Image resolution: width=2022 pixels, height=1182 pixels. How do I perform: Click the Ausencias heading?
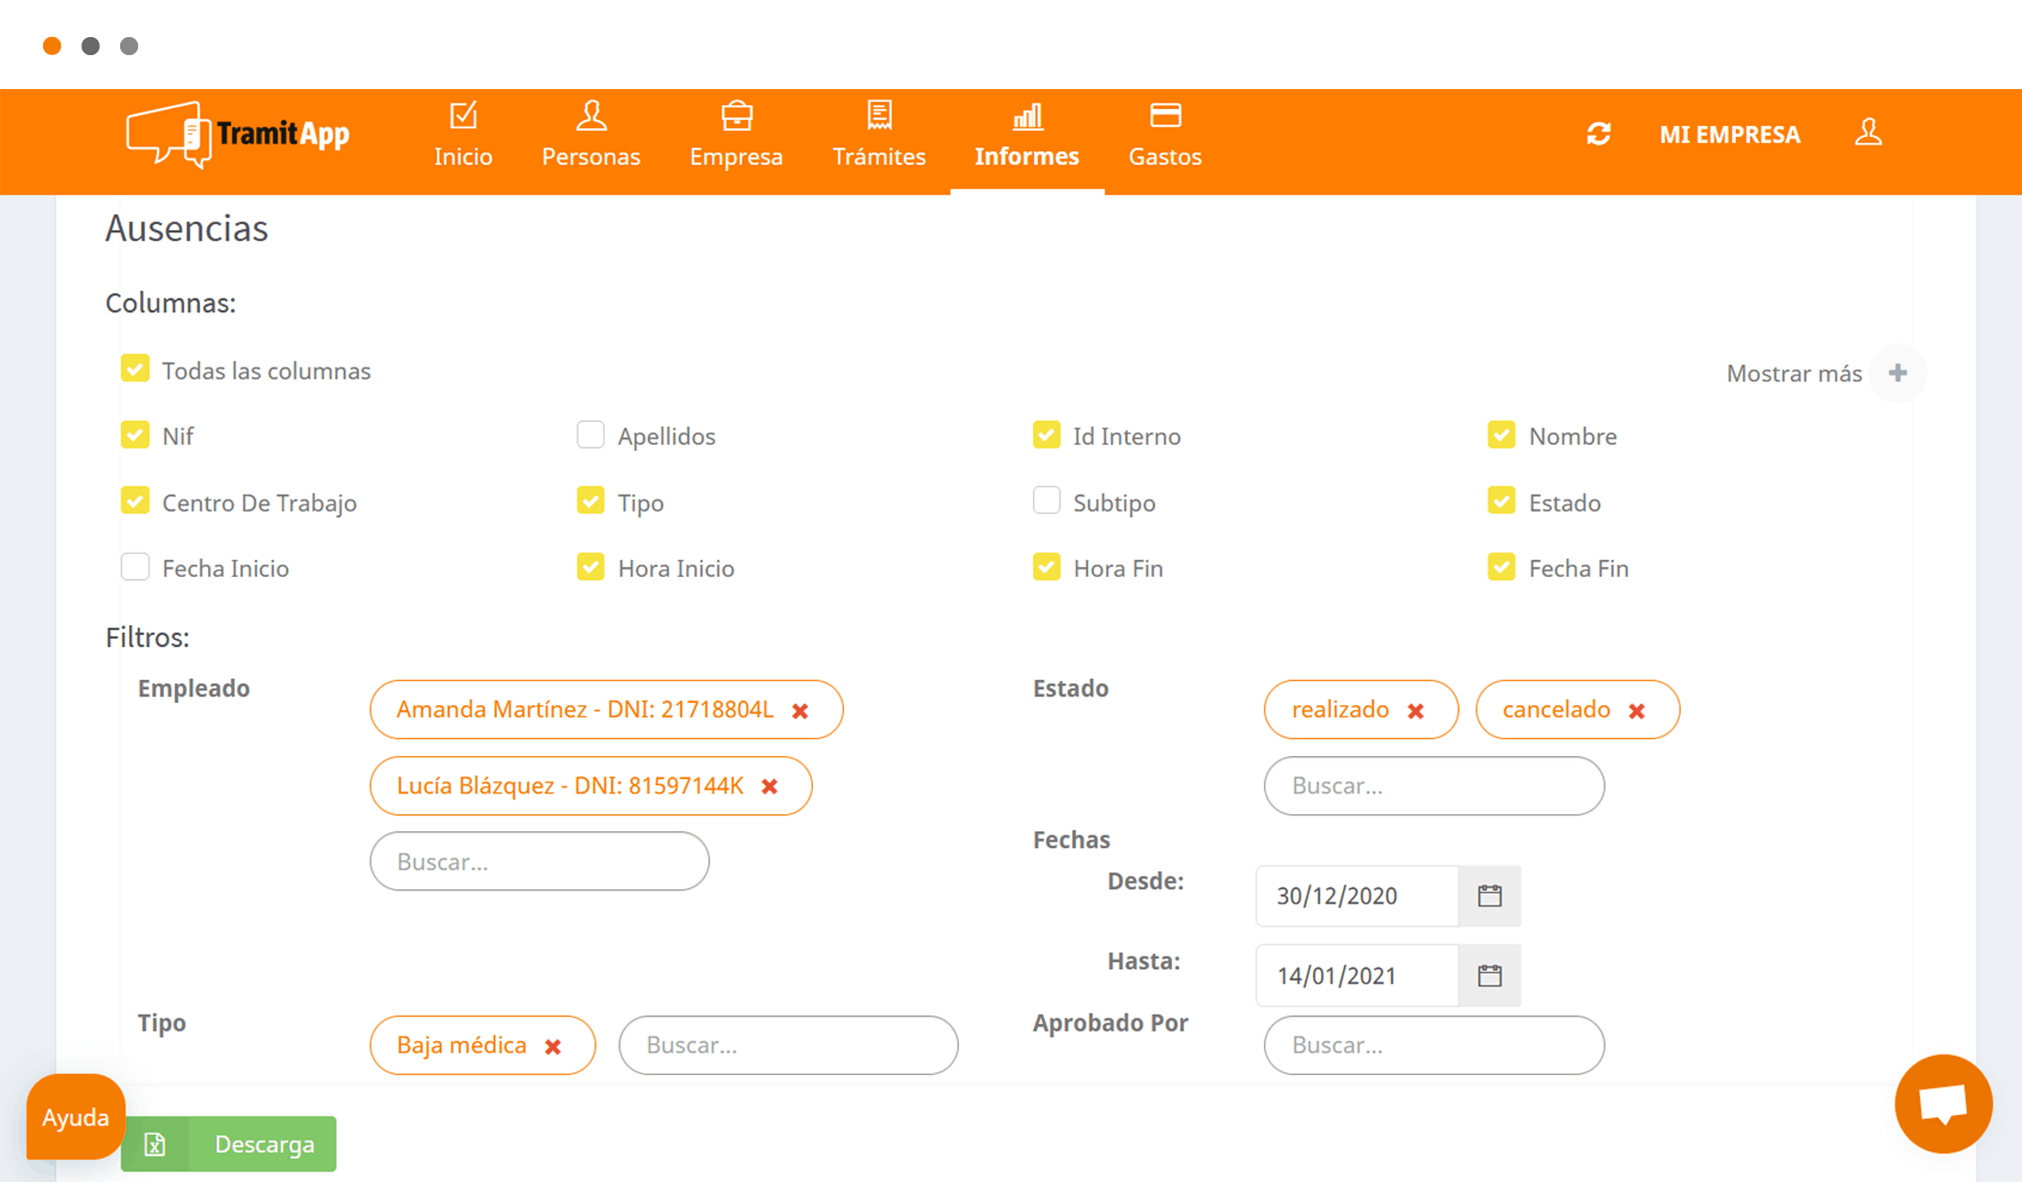click(187, 229)
